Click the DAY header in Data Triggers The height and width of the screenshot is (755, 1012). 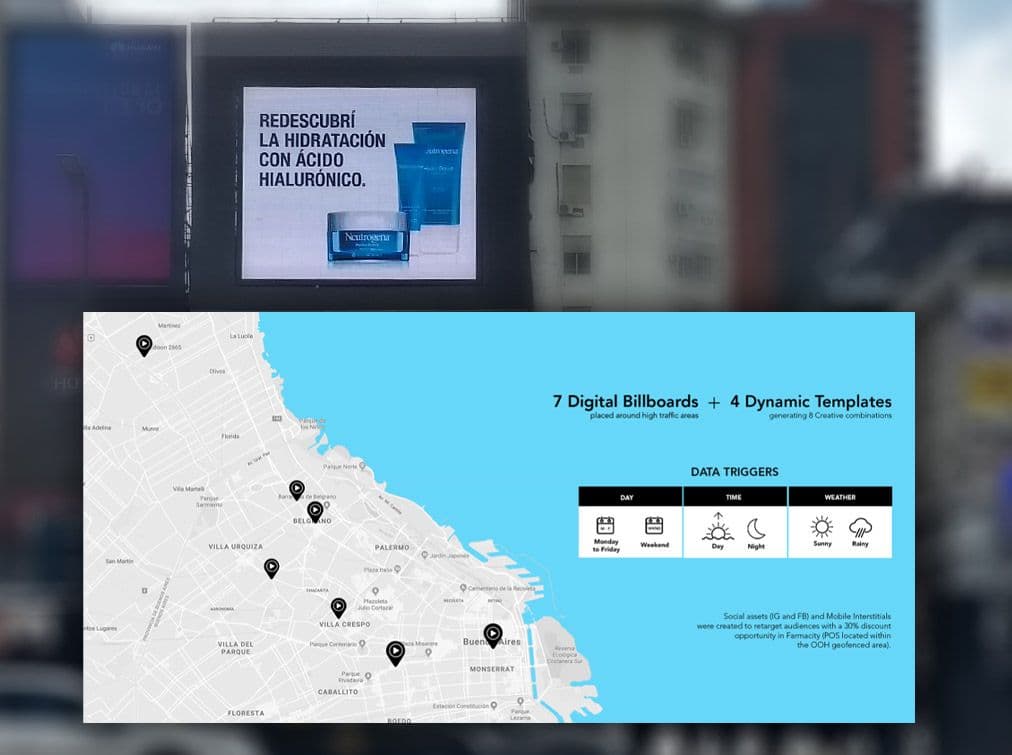coord(630,497)
